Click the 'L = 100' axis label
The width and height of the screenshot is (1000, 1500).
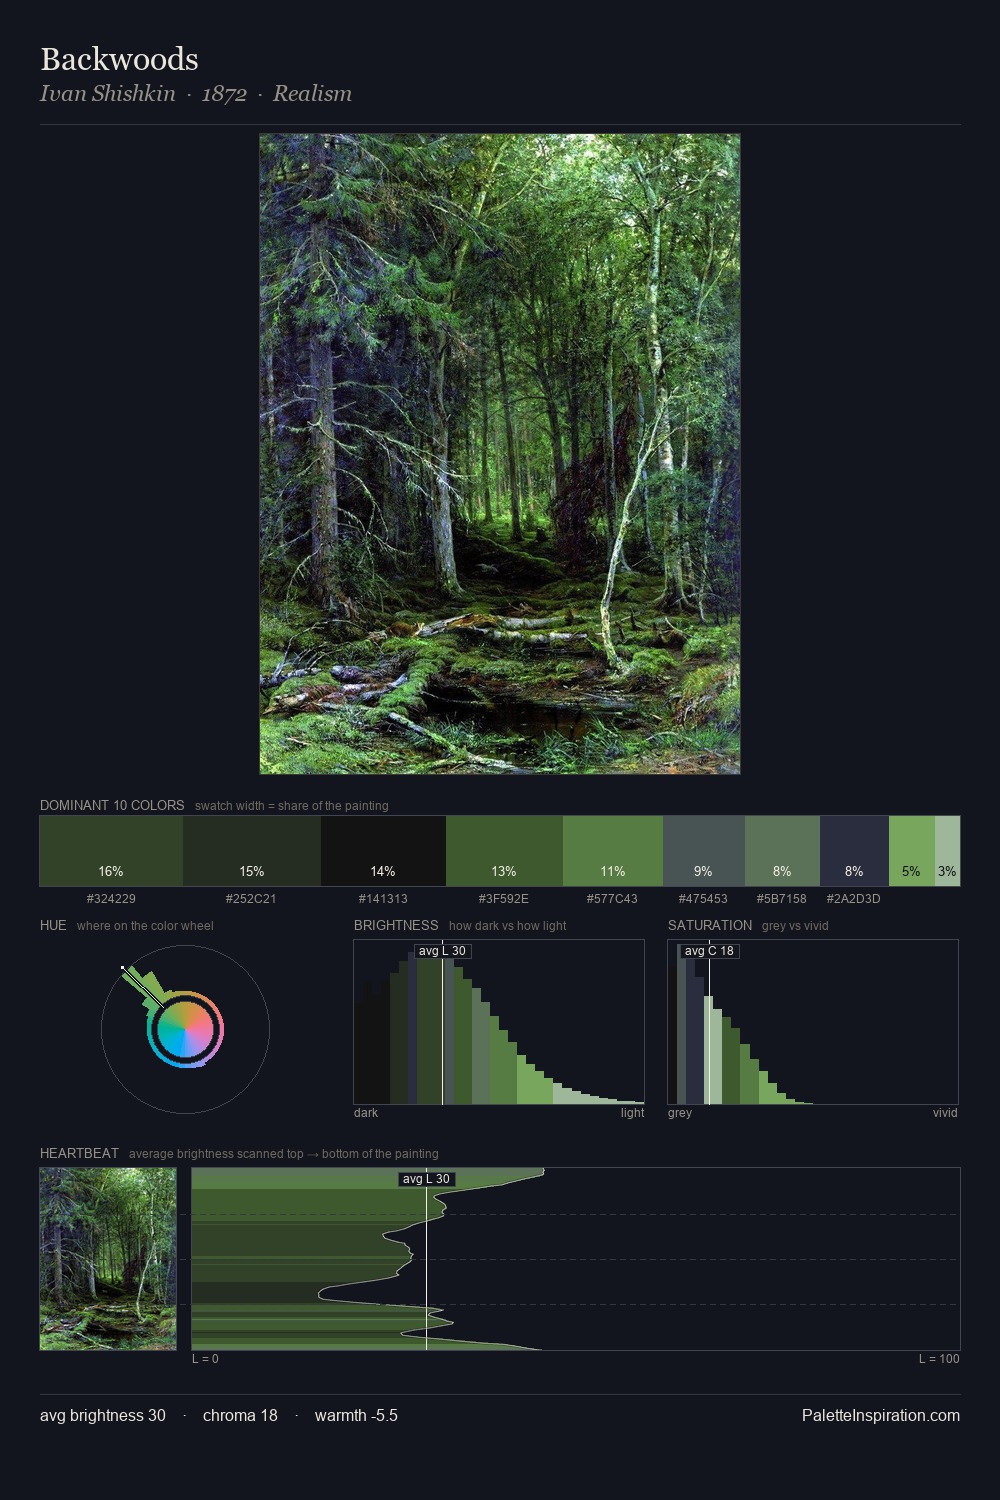(x=939, y=1358)
